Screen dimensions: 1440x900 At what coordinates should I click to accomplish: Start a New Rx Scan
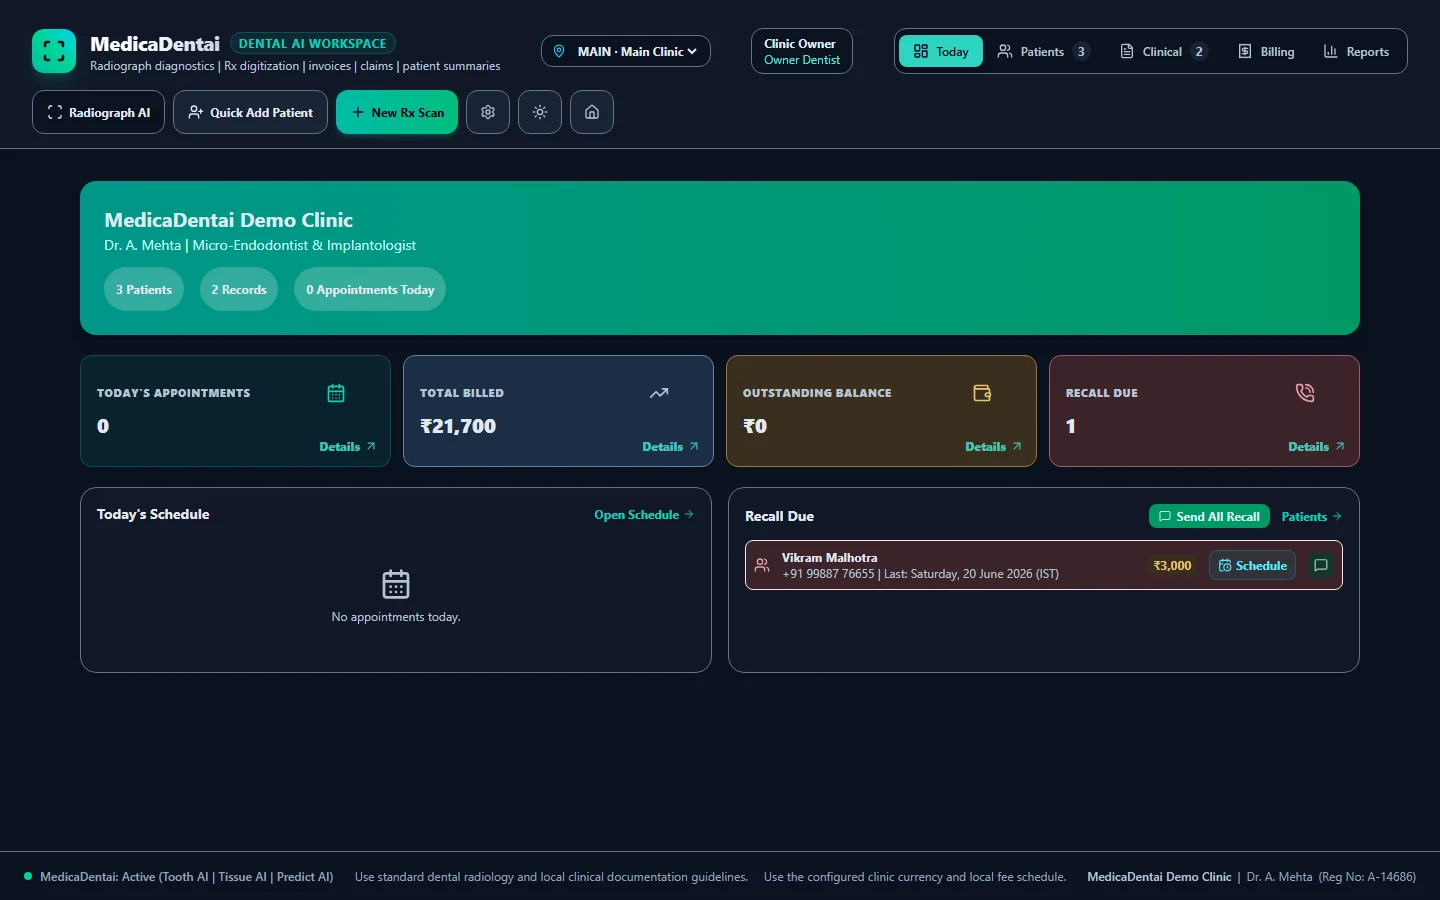(397, 112)
